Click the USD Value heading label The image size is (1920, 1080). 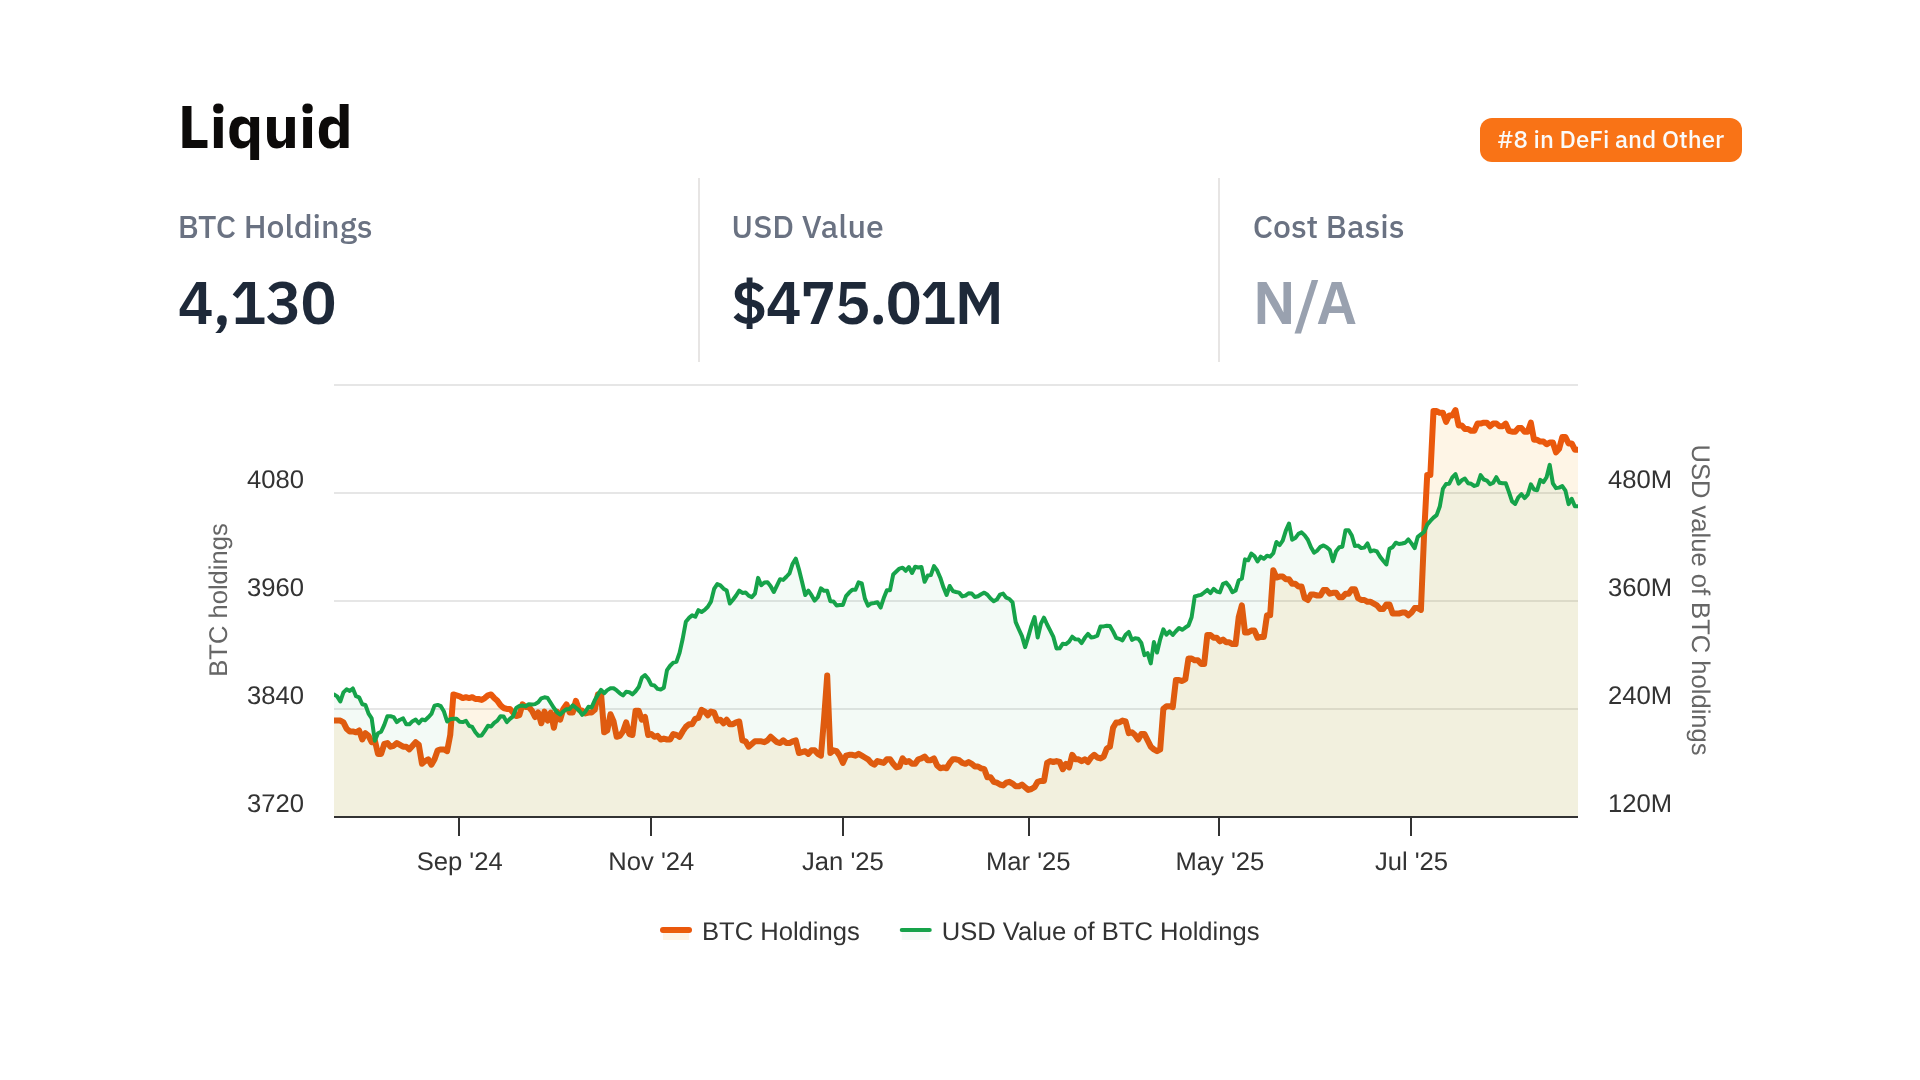coord(807,227)
